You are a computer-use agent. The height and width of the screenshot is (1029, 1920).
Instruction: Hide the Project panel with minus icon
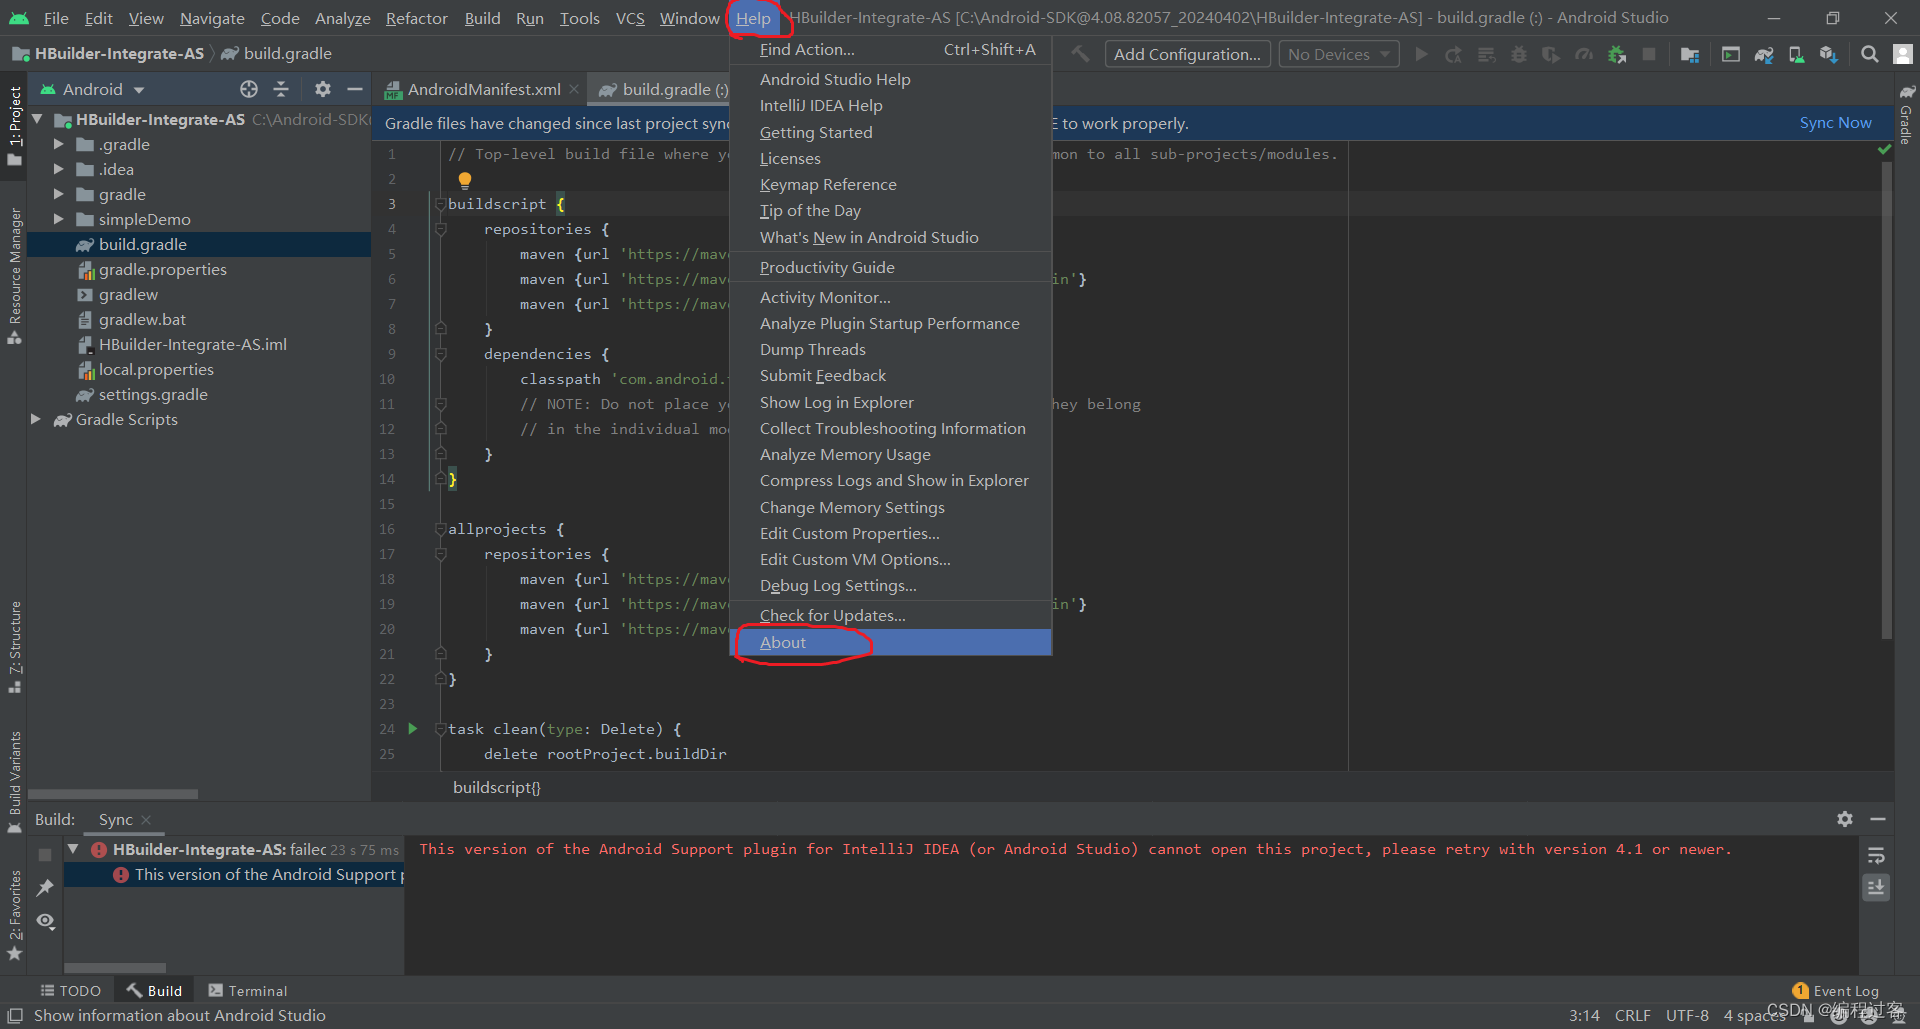click(354, 89)
